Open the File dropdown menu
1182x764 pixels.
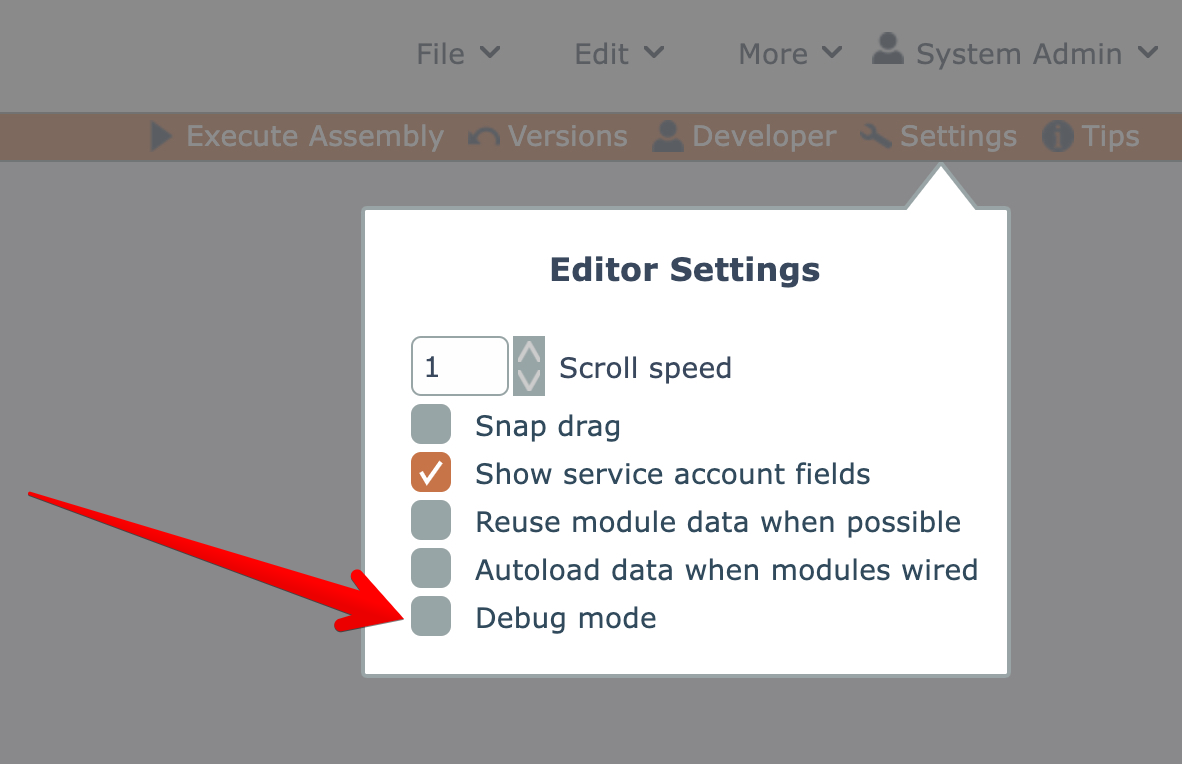pyautogui.click(x=458, y=53)
